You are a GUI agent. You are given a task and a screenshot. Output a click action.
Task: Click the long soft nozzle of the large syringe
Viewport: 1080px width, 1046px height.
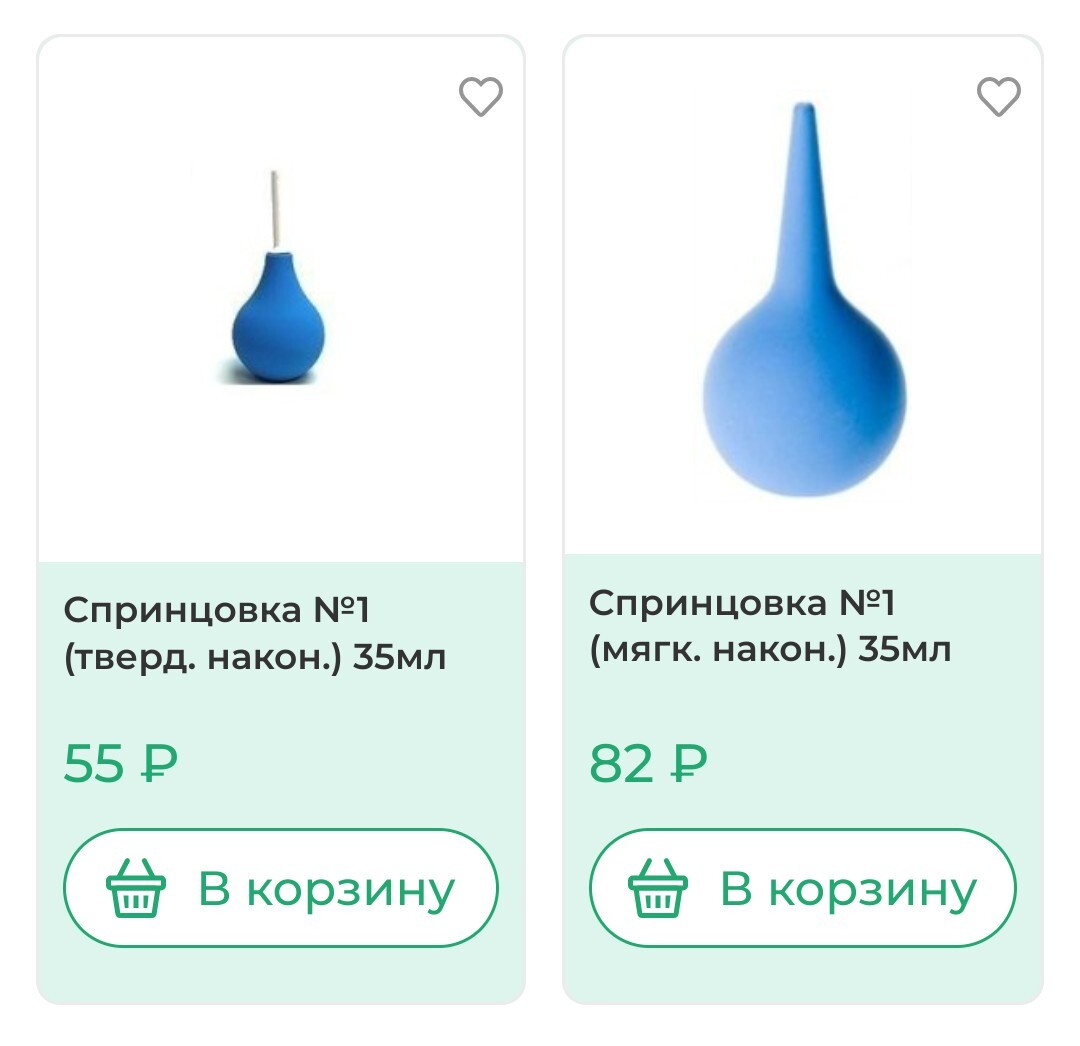806,200
